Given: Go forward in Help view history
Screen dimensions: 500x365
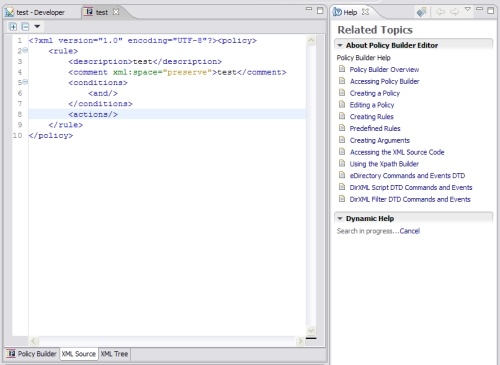Looking at the screenshot, I should (x=454, y=12).
